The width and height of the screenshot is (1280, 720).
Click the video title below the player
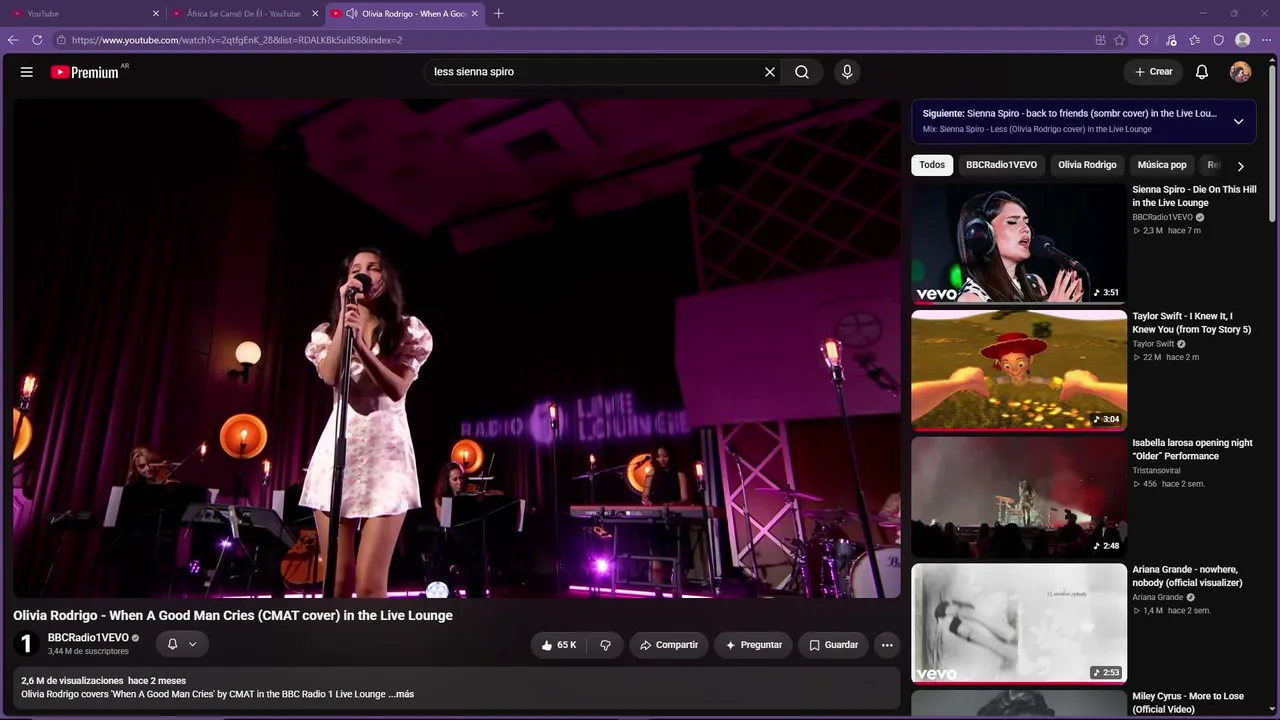tap(233, 615)
